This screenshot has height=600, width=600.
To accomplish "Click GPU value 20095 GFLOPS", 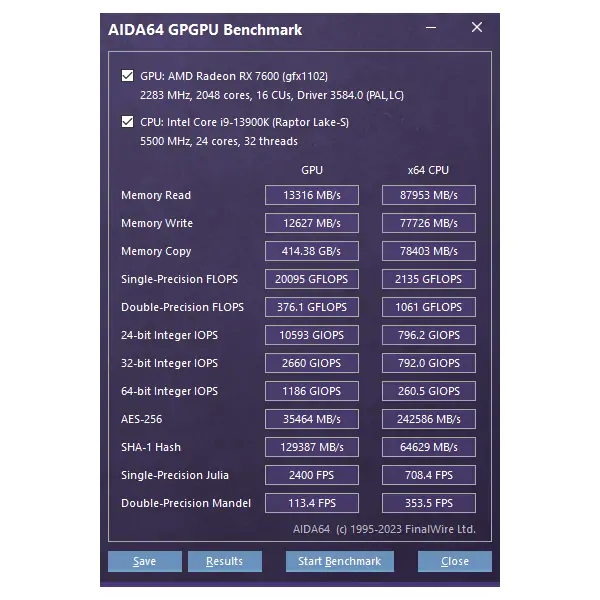I will click(x=312, y=279).
